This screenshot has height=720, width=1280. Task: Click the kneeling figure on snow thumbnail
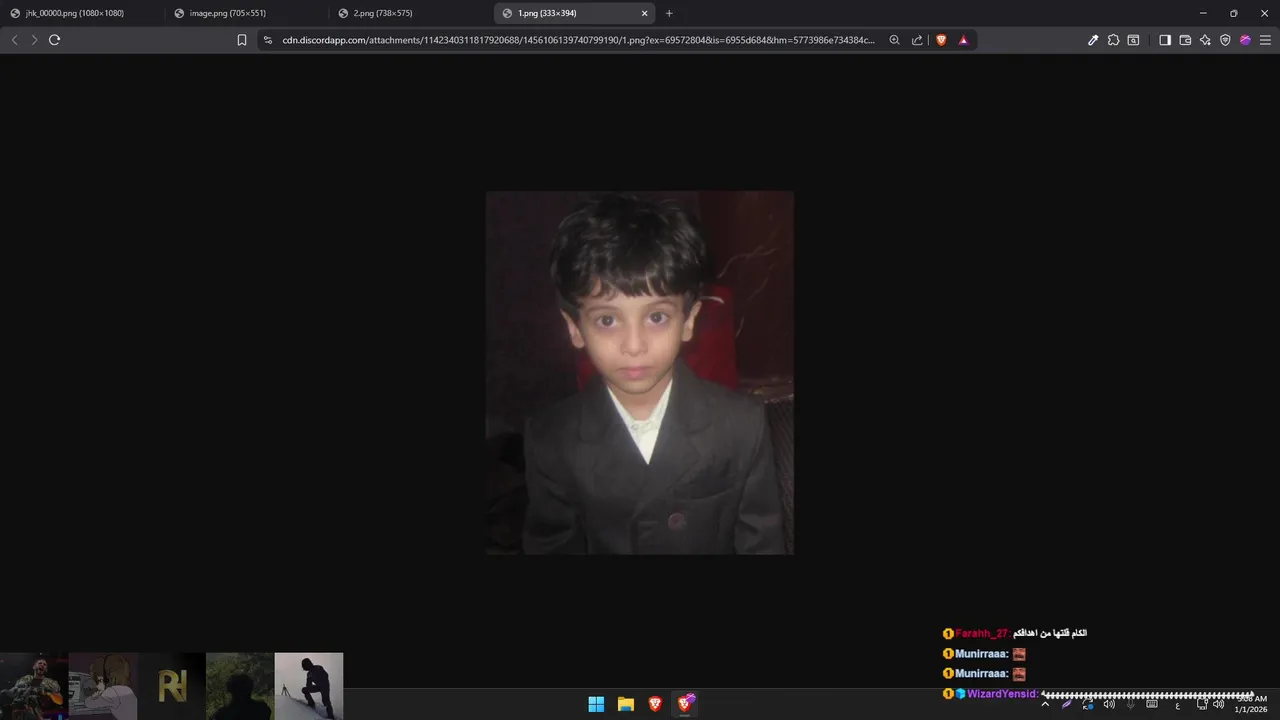[309, 686]
